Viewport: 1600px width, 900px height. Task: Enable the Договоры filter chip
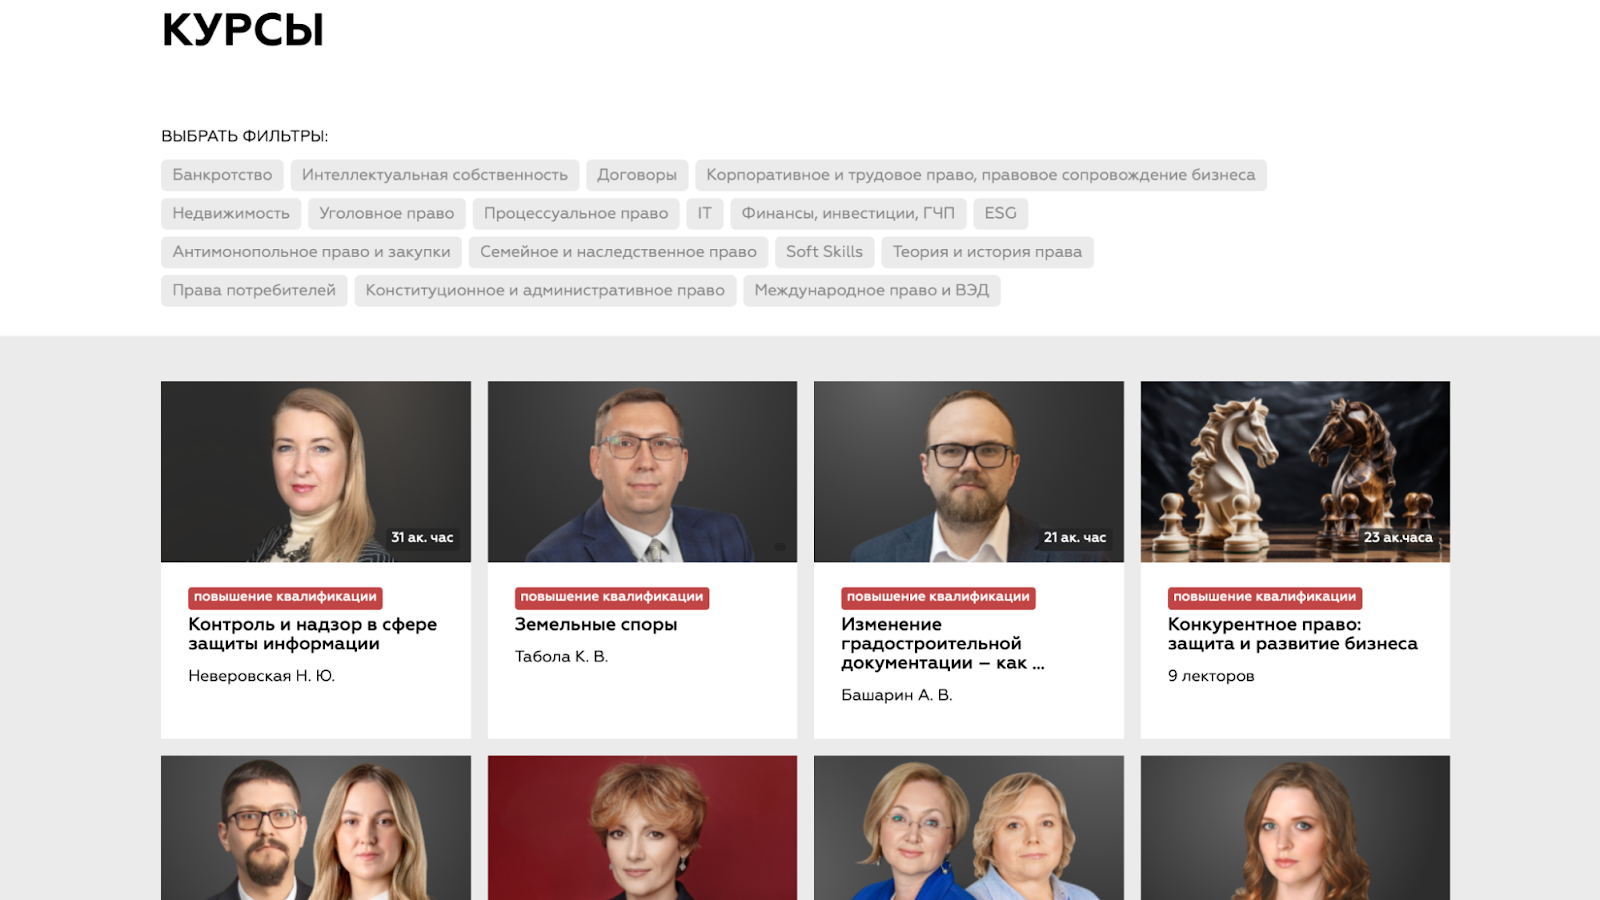click(x=637, y=175)
